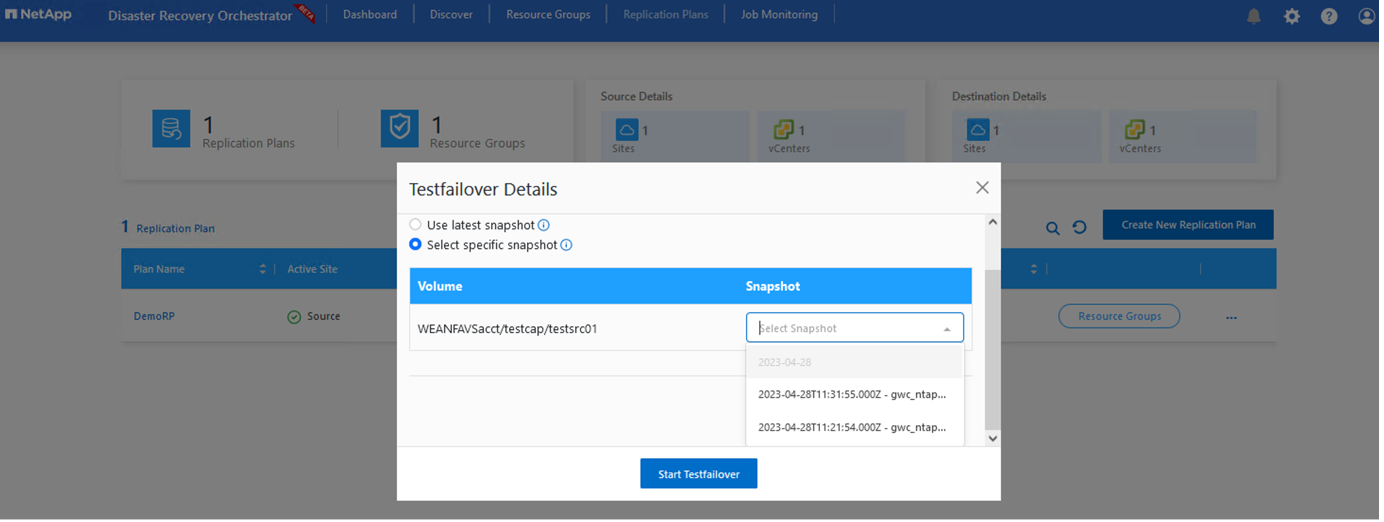Click Start Testfailover button
Image resolution: width=1384 pixels, height=522 pixels.
point(701,475)
